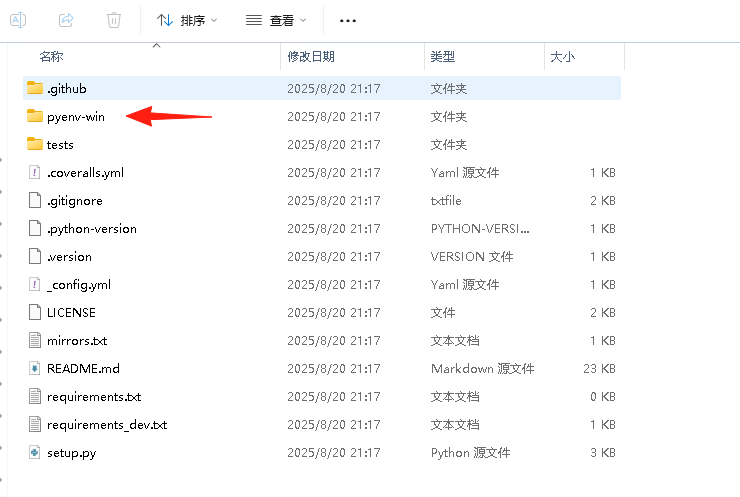This screenshot has width=740, height=497.
Task: Click the .gitignore file icon
Action: click(x=35, y=200)
